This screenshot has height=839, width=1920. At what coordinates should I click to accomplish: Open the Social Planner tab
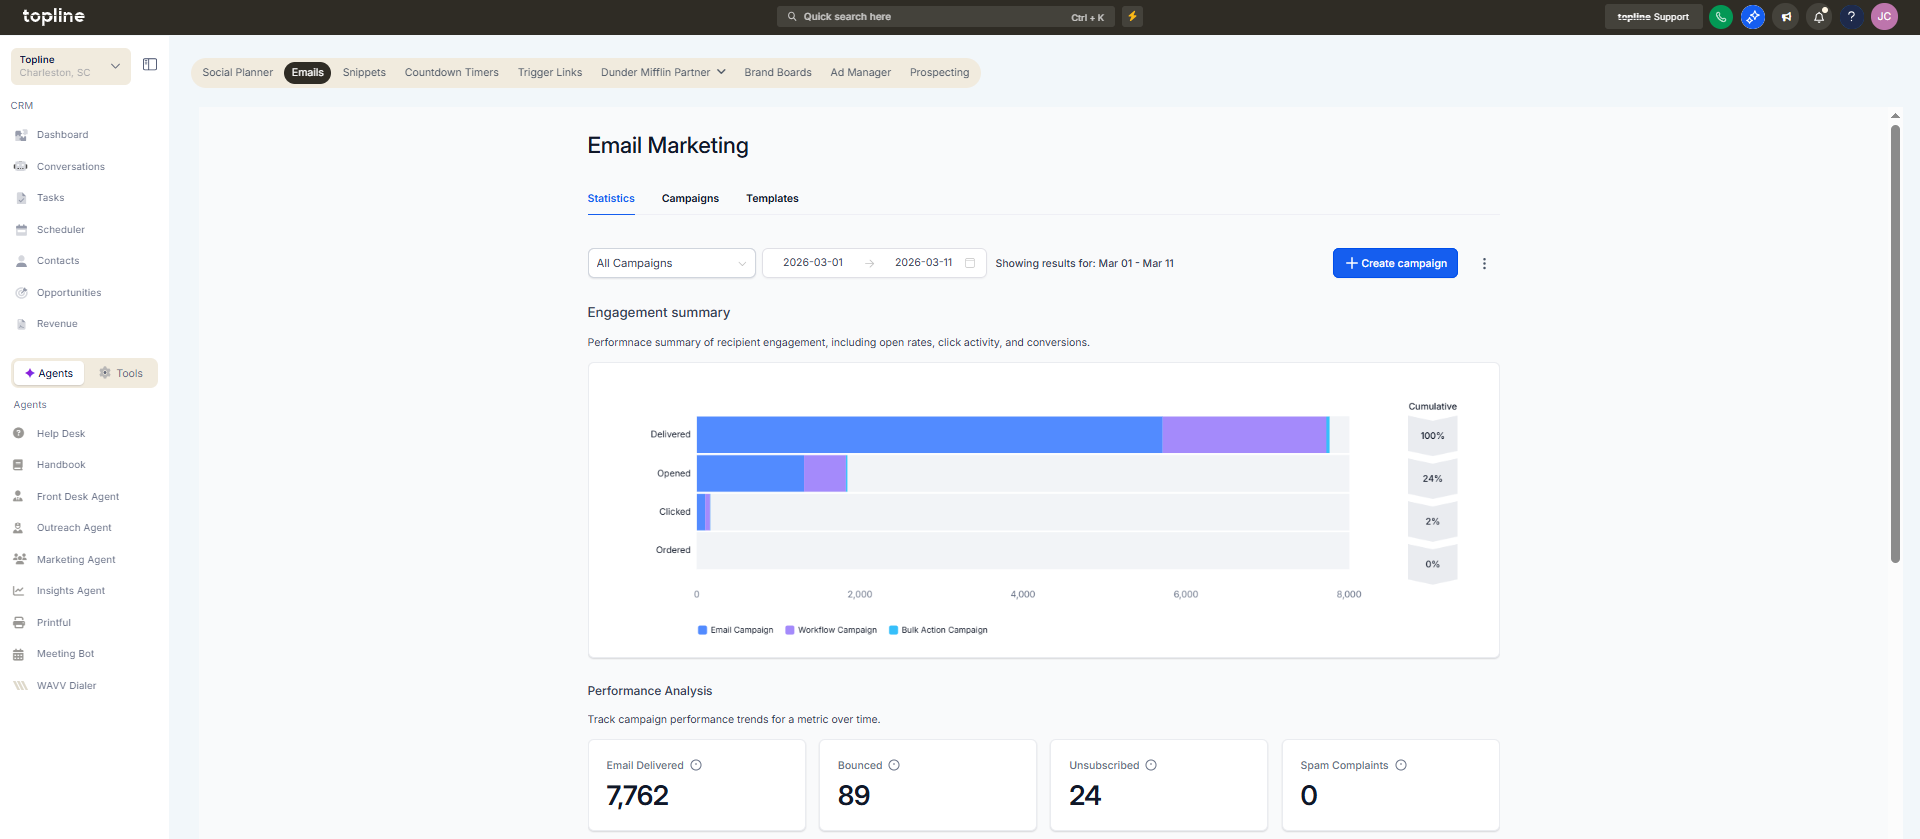point(237,73)
